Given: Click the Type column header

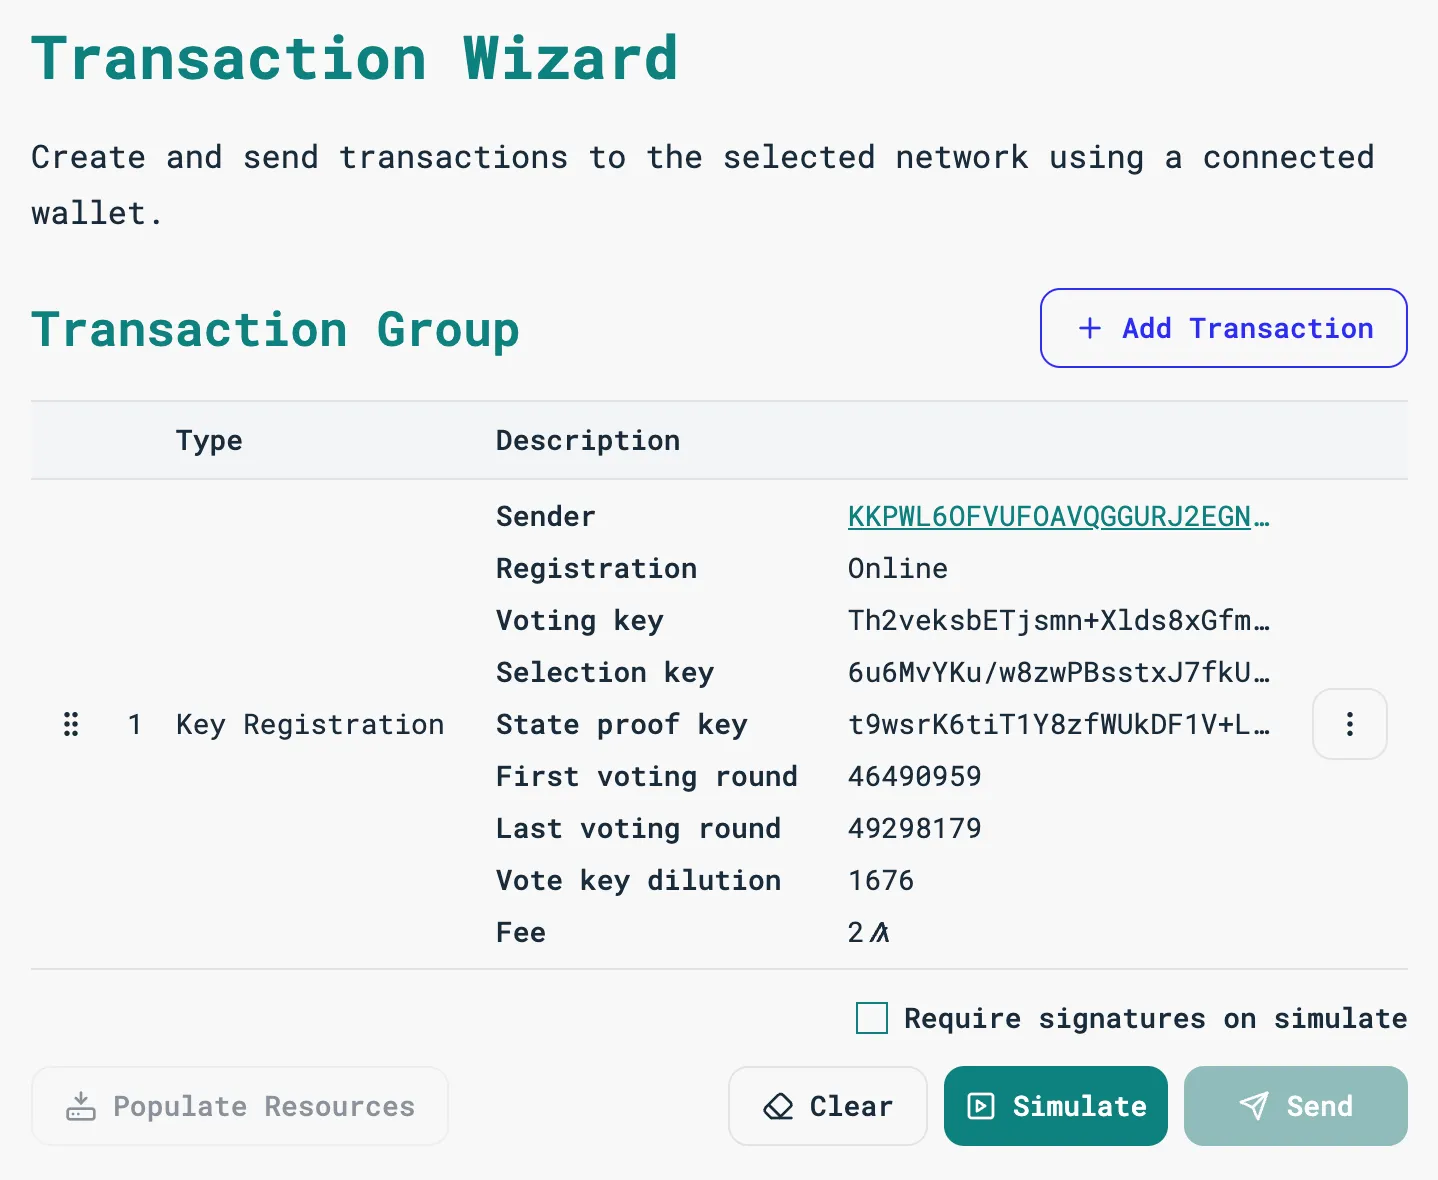Looking at the screenshot, I should pyautogui.click(x=208, y=440).
